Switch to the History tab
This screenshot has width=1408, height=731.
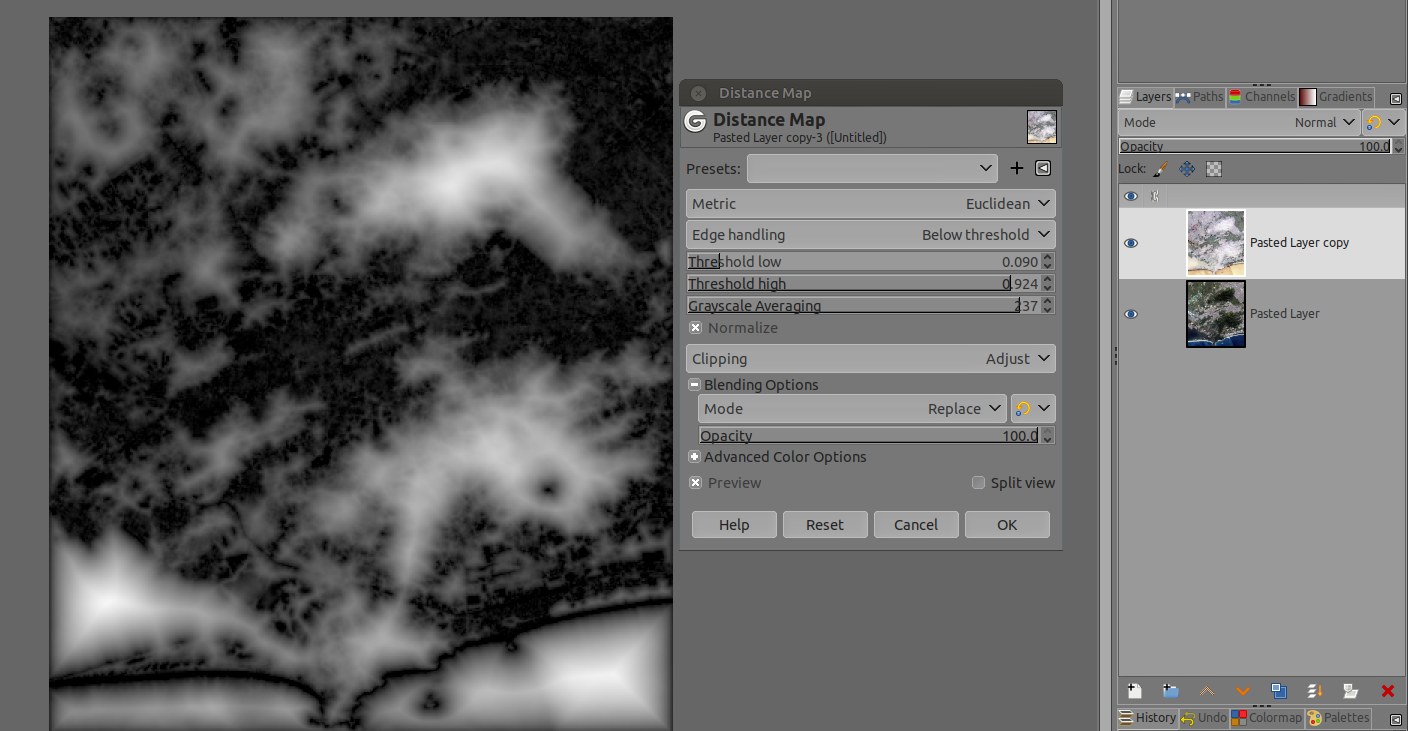click(1148, 718)
